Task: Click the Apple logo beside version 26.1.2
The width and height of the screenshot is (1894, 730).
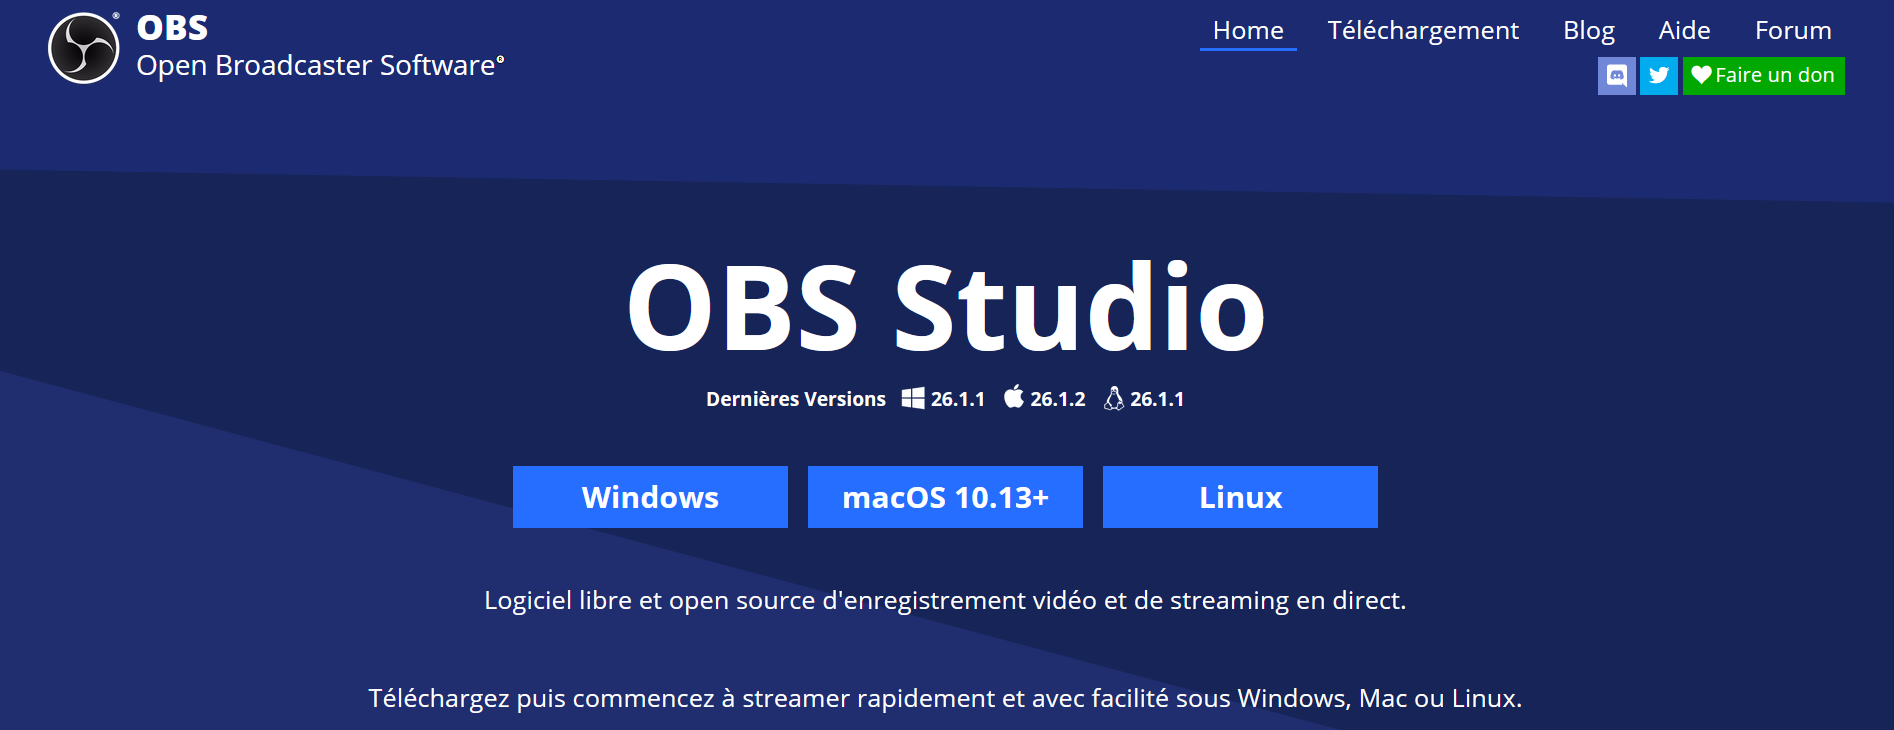Action: pos(1014,397)
